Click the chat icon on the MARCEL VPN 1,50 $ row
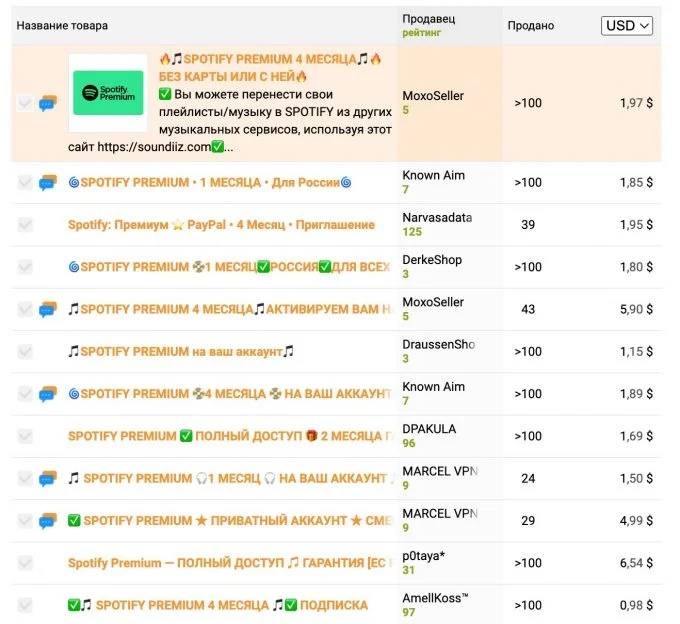680x624 pixels. click(48, 479)
